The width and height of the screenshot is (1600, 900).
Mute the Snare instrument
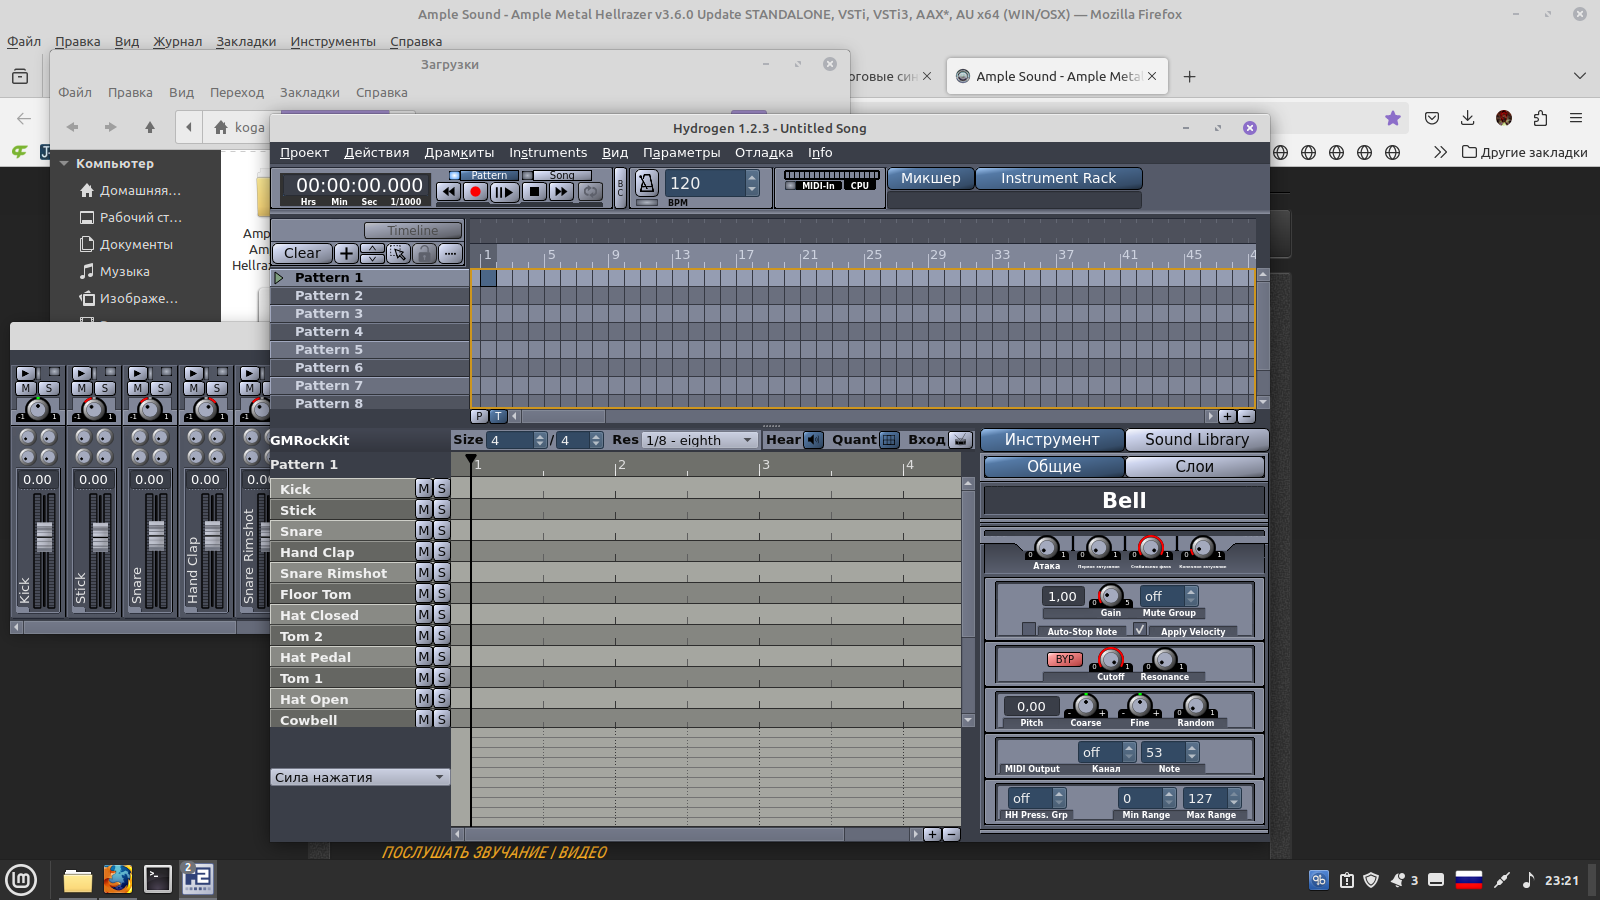click(x=424, y=531)
